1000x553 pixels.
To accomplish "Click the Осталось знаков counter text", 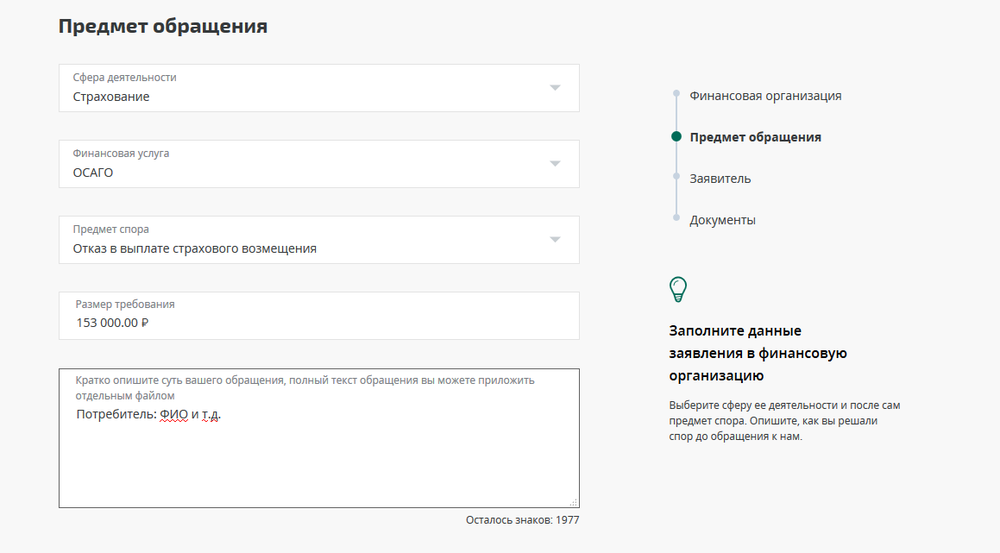I will point(522,520).
